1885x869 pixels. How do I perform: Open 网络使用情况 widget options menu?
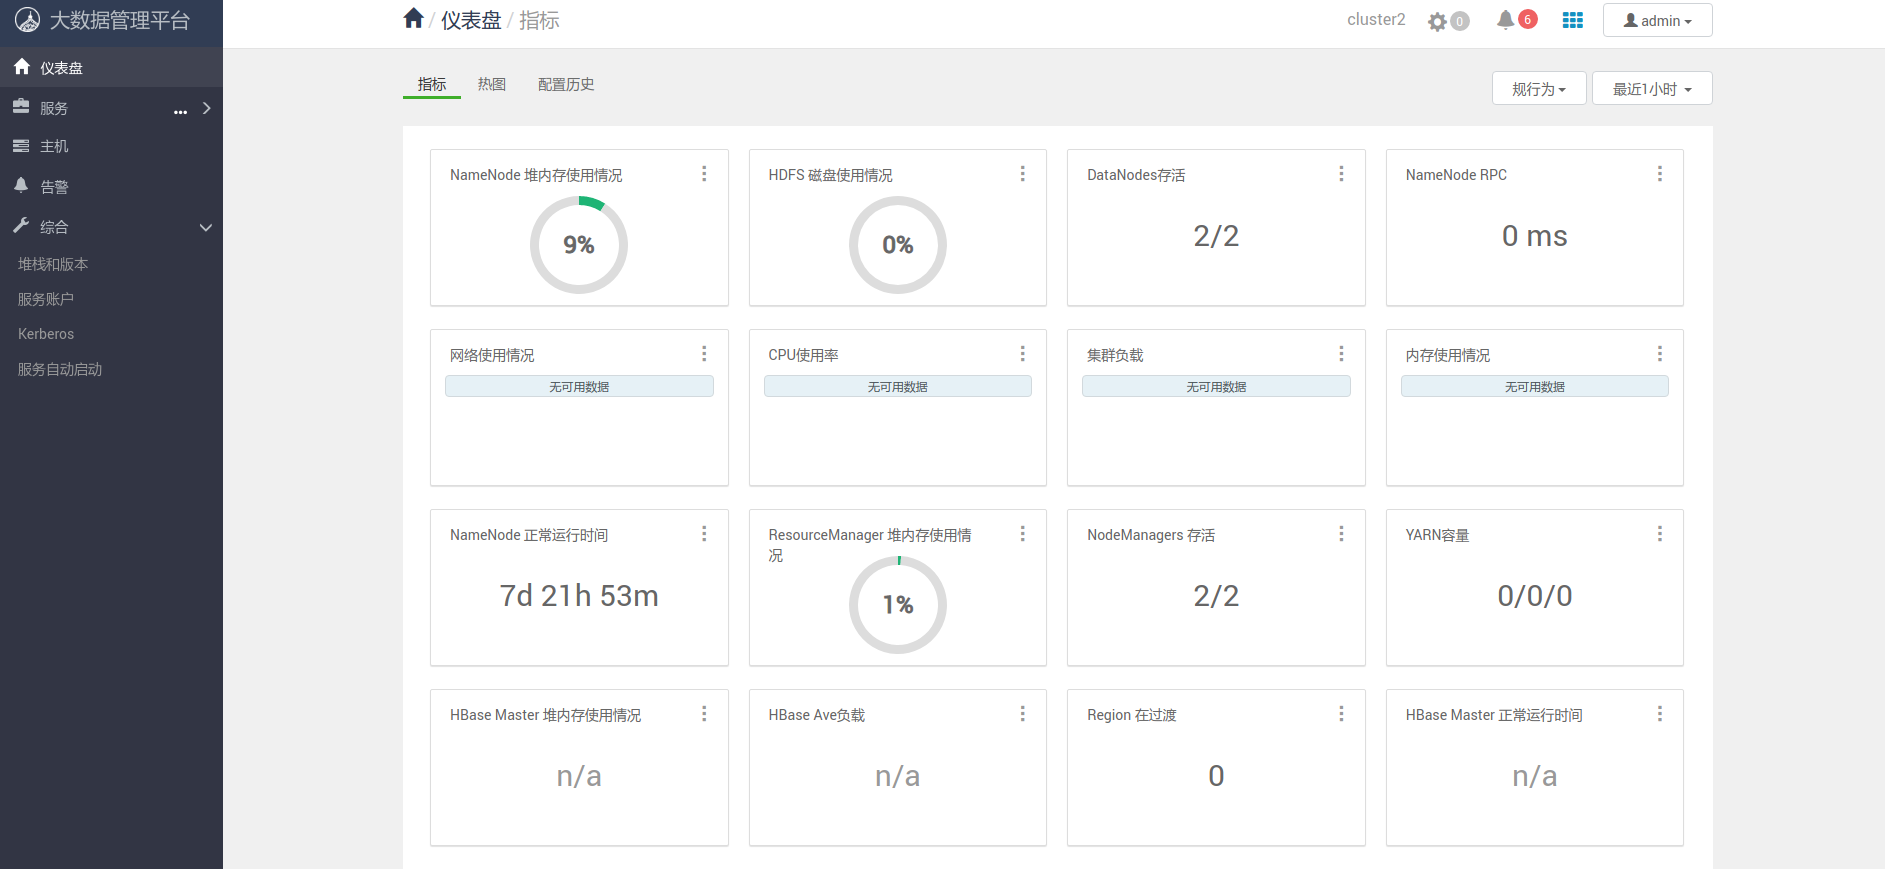tap(704, 354)
